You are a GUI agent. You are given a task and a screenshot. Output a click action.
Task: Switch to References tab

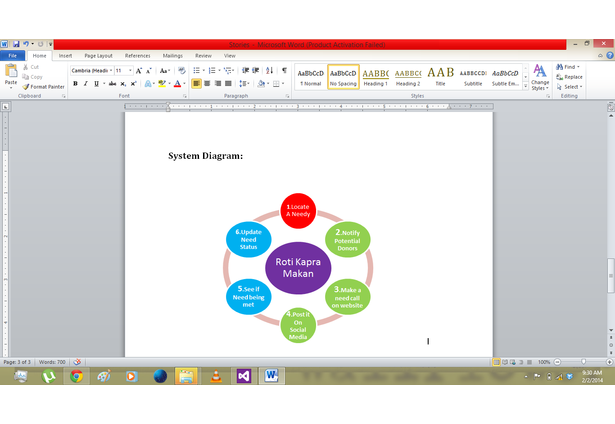138,56
